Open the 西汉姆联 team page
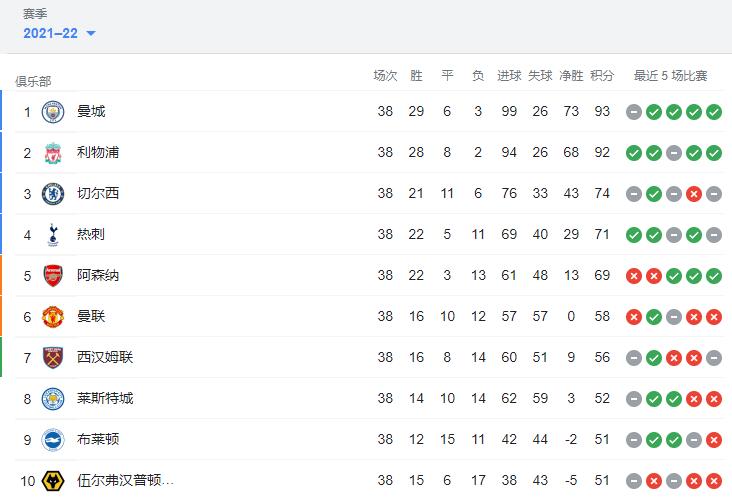732x497 pixels. click(105, 357)
